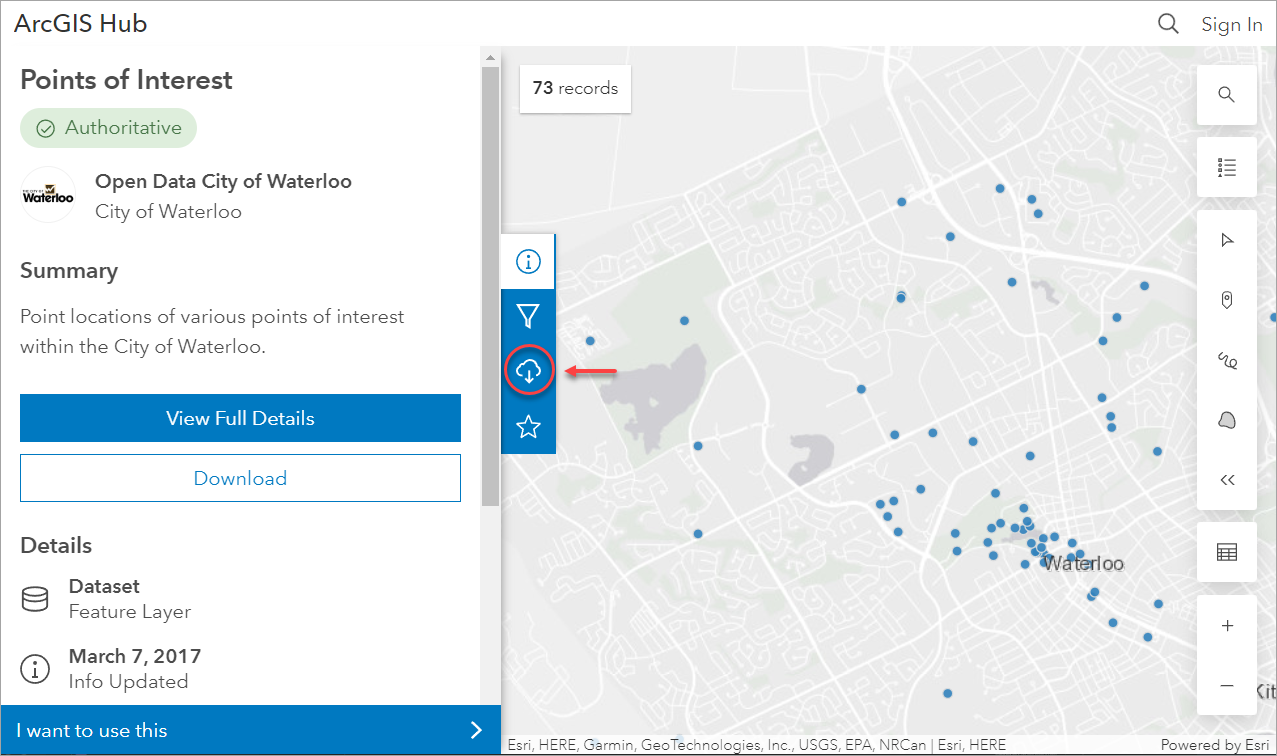
Task: Click the View Full Details button
Action: 240,418
